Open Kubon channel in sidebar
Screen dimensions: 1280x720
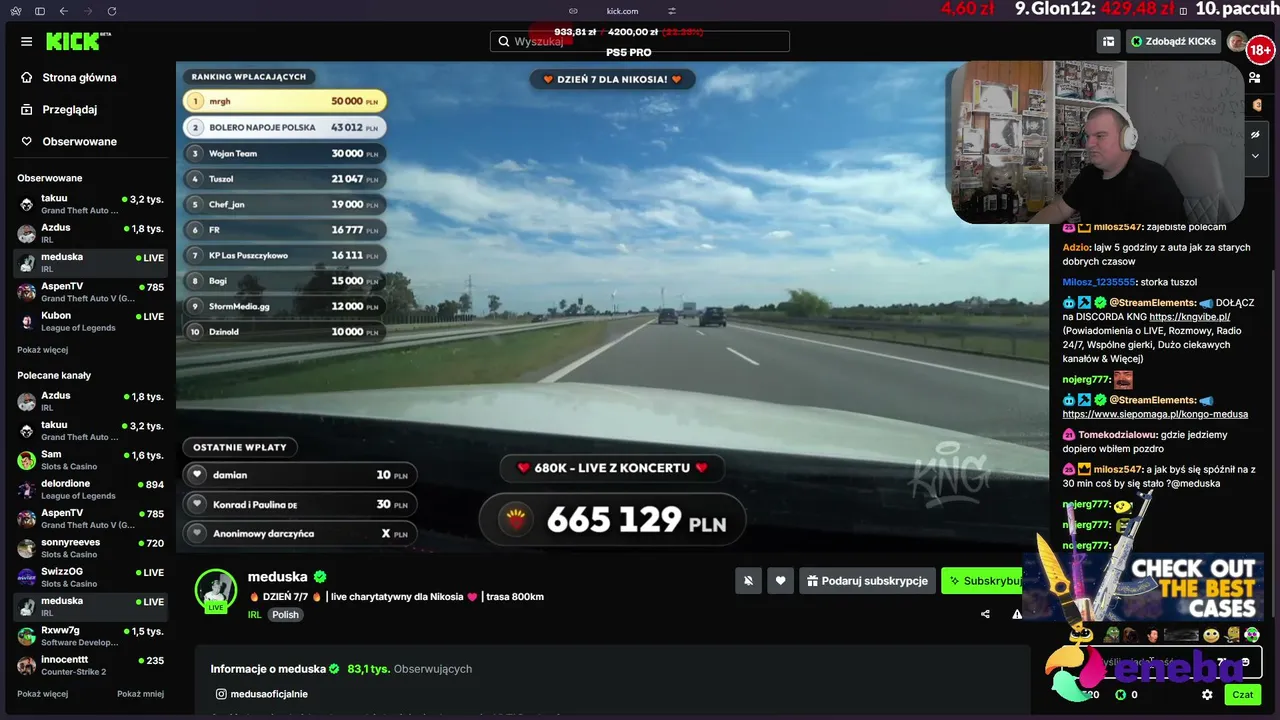point(90,321)
